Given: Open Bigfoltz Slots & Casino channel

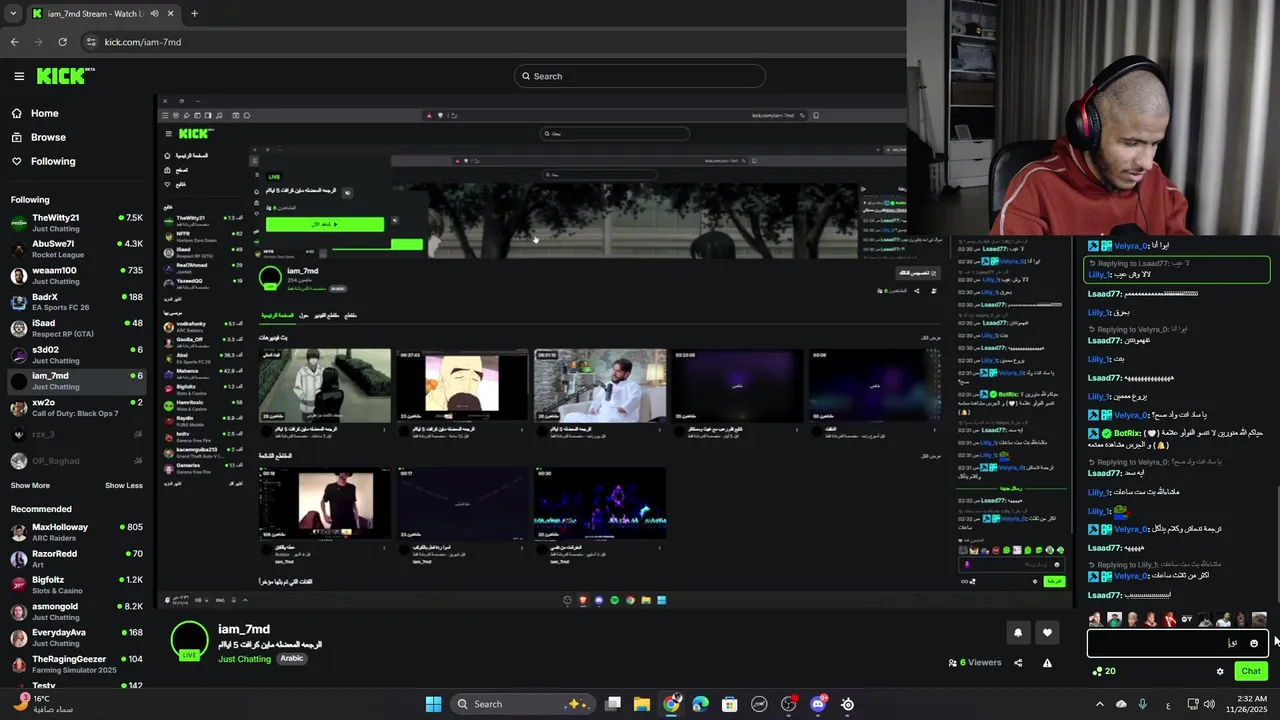Looking at the screenshot, I should [75, 585].
